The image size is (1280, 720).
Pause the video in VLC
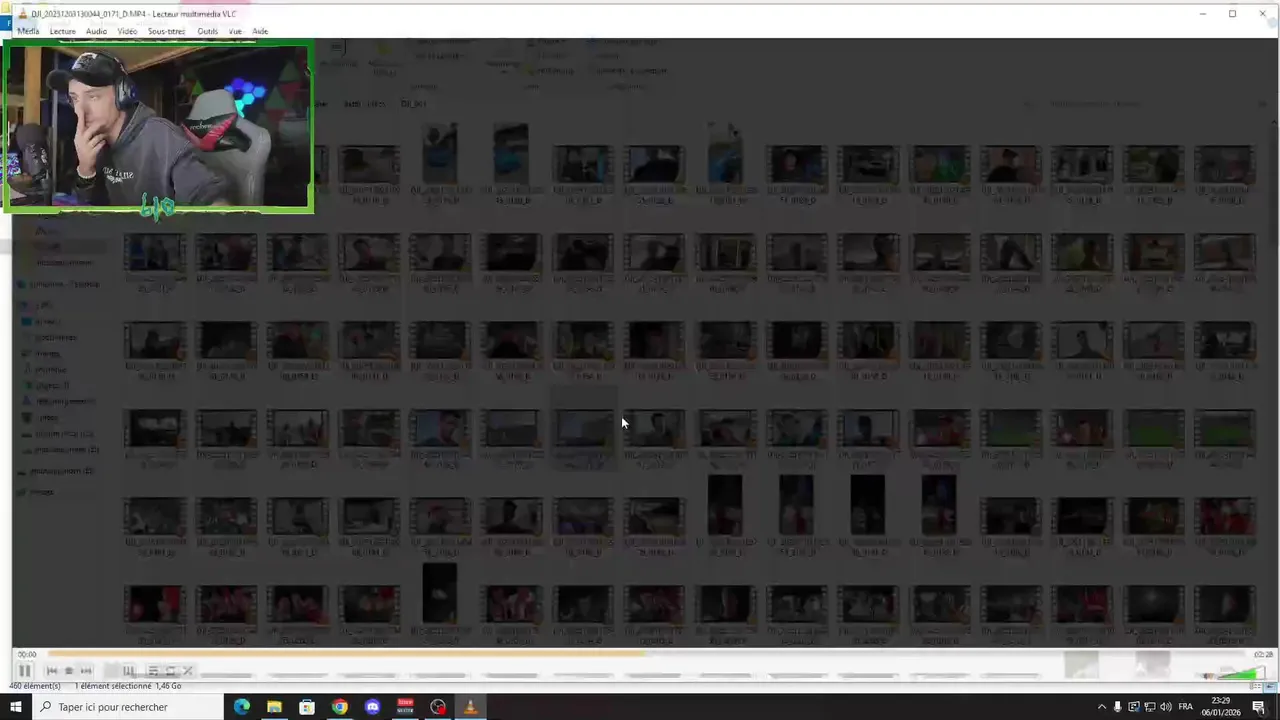point(25,671)
